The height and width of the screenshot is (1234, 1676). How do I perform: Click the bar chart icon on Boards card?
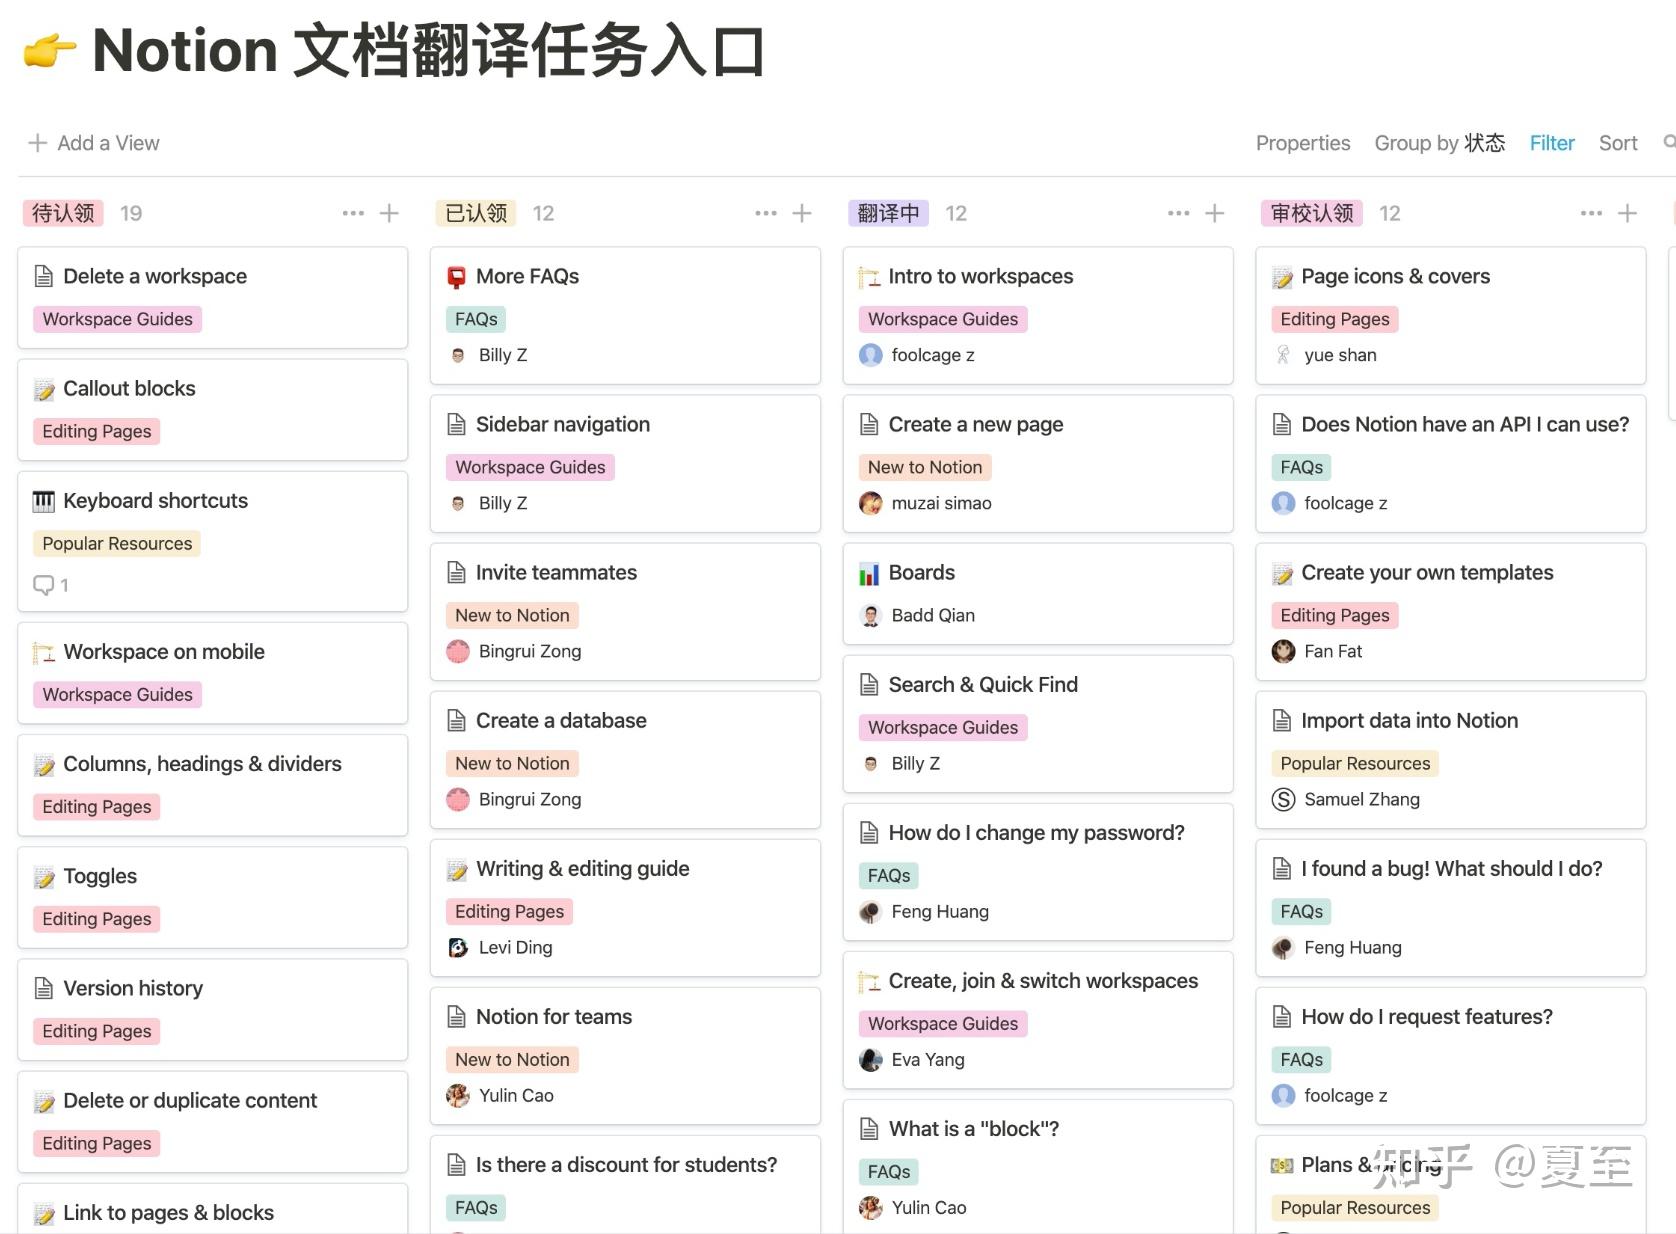pyautogui.click(x=869, y=572)
